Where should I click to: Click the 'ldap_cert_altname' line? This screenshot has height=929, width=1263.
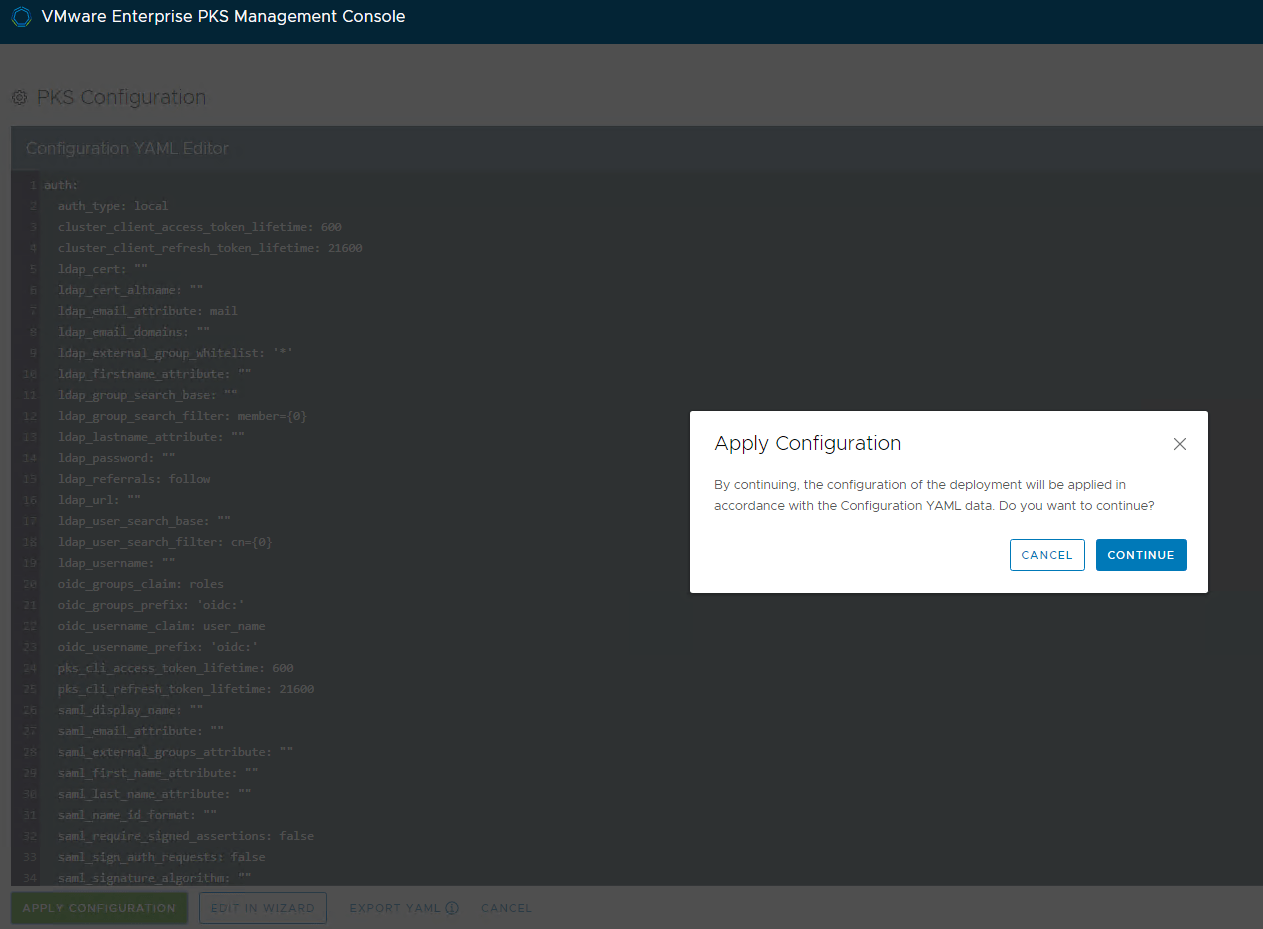click(x=131, y=290)
